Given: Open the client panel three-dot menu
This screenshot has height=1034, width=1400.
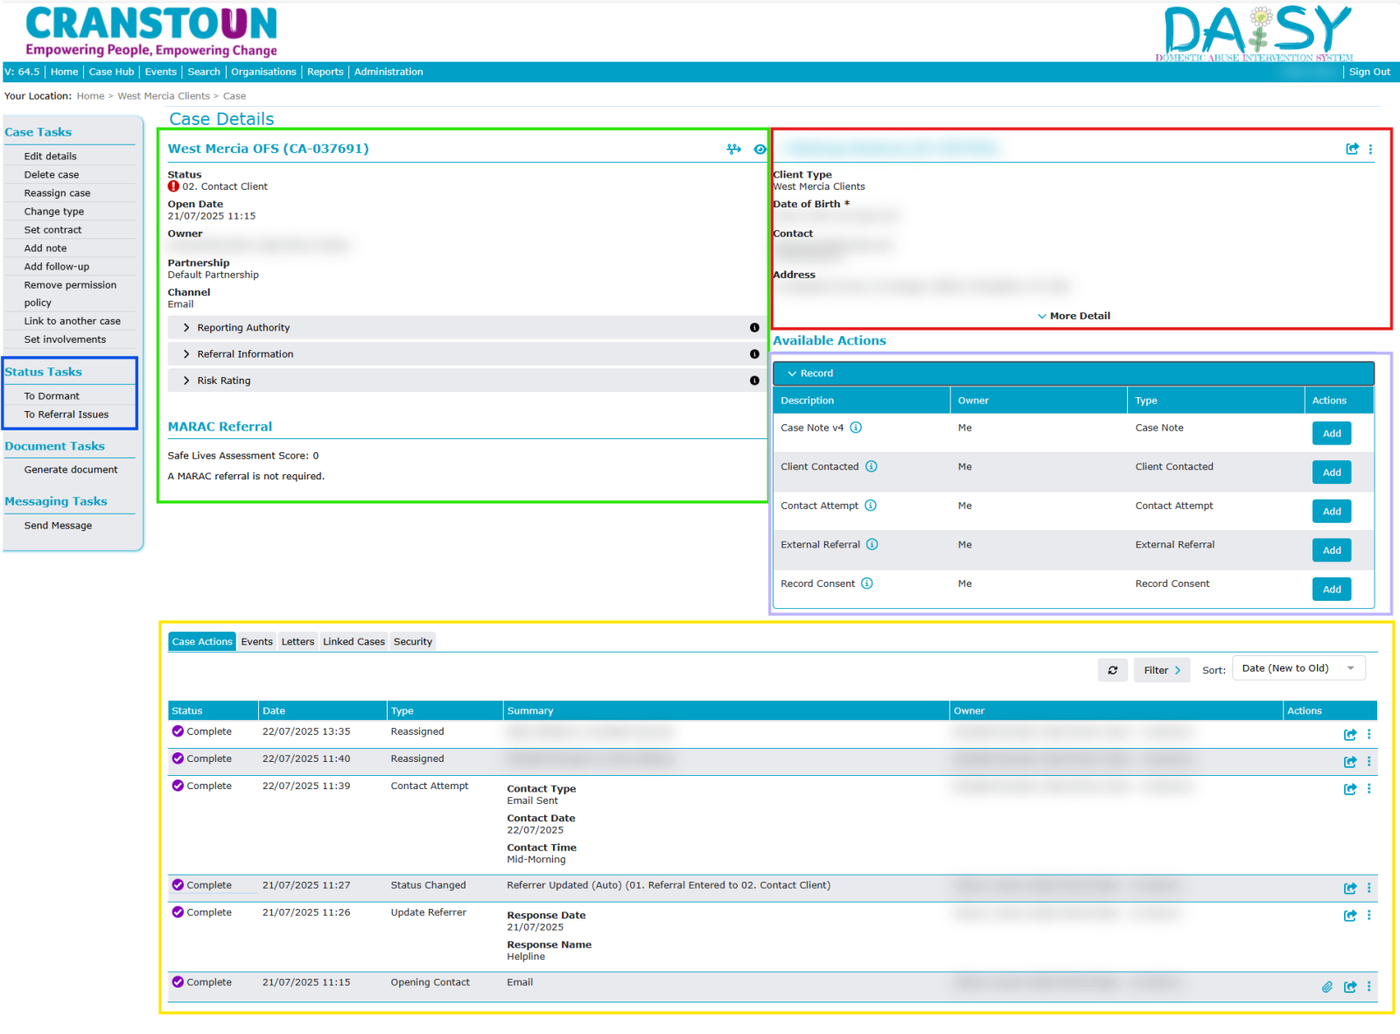Looking at the screenshot, I should 1371,149.
